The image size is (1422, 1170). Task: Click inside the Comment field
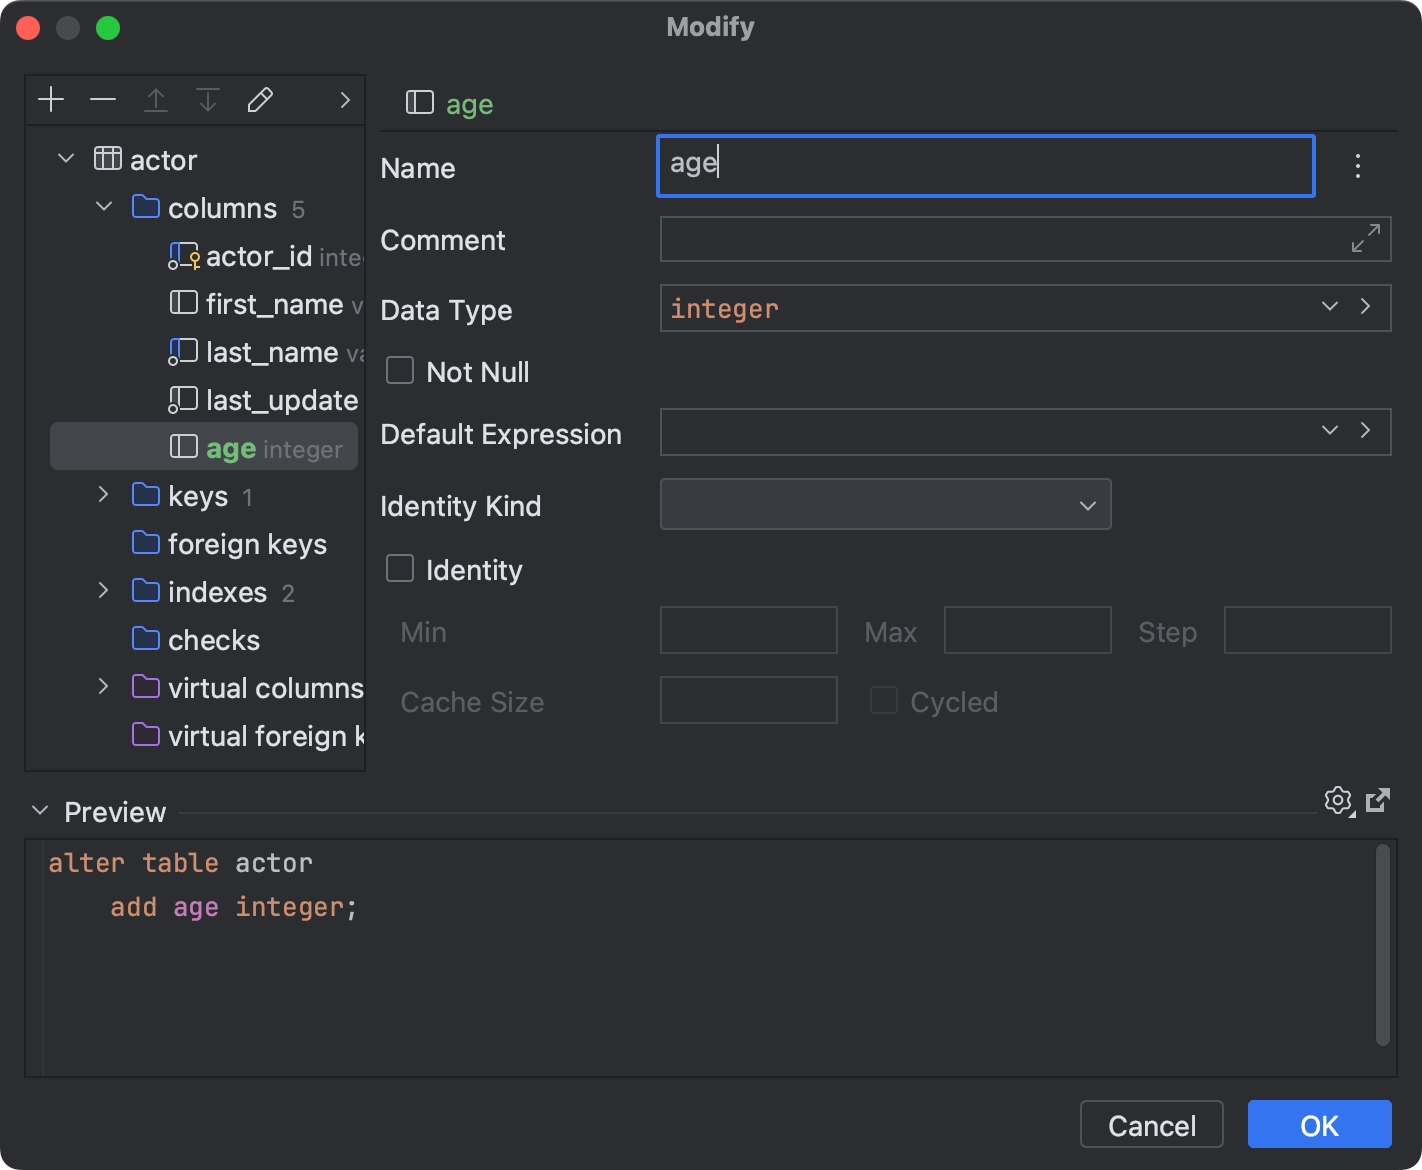(1000, 239)
